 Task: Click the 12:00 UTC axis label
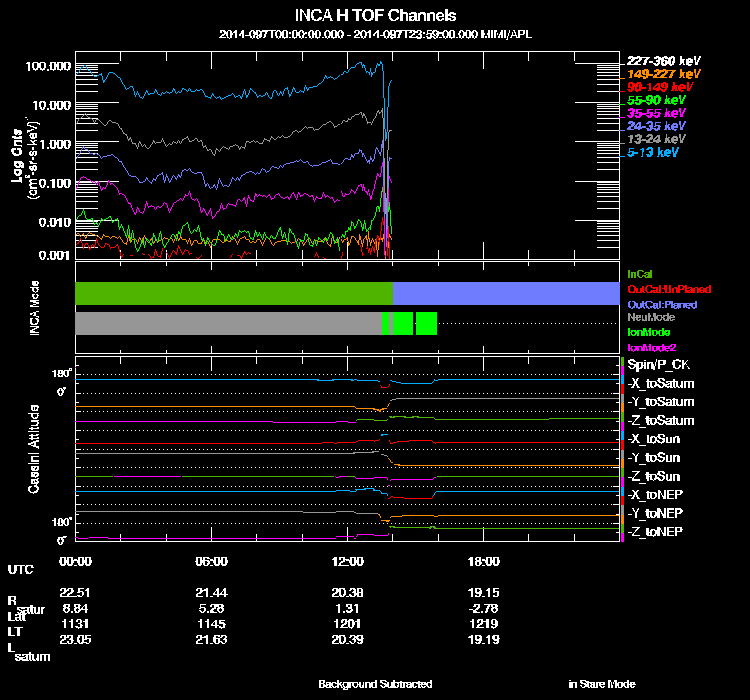click(x=348, y=561)
